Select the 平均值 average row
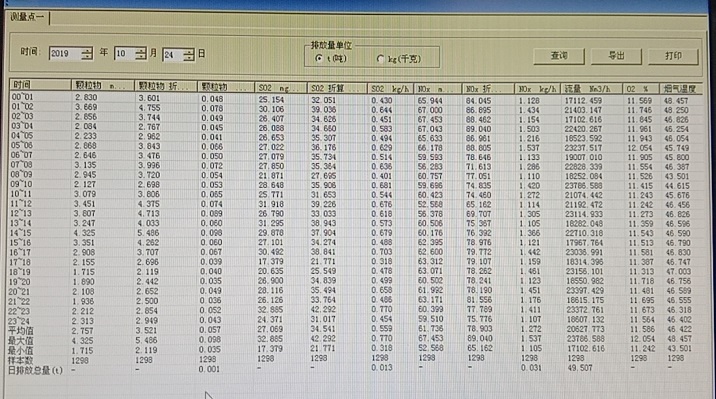 356,330
